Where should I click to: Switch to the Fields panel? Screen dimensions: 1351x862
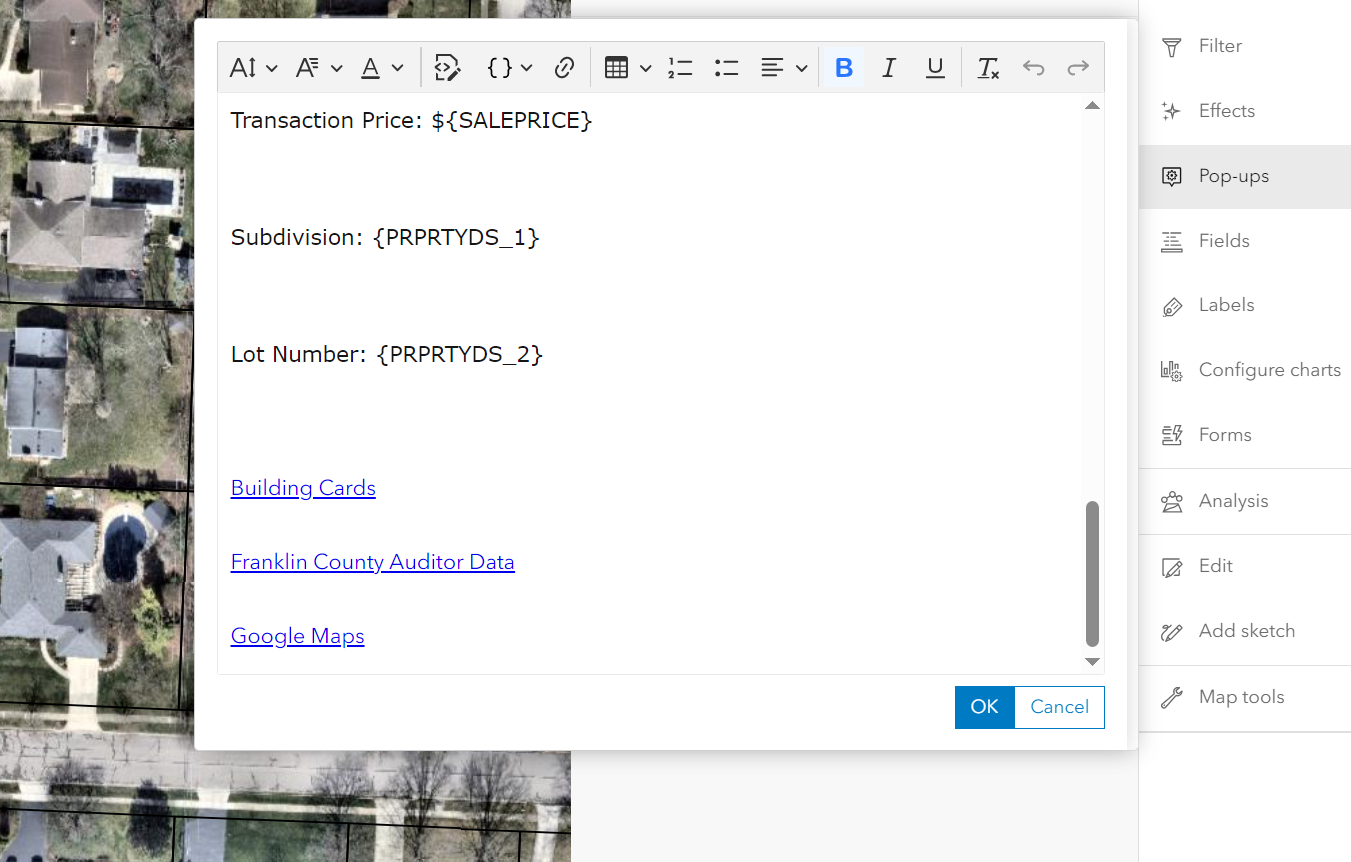click(1224, 240)
